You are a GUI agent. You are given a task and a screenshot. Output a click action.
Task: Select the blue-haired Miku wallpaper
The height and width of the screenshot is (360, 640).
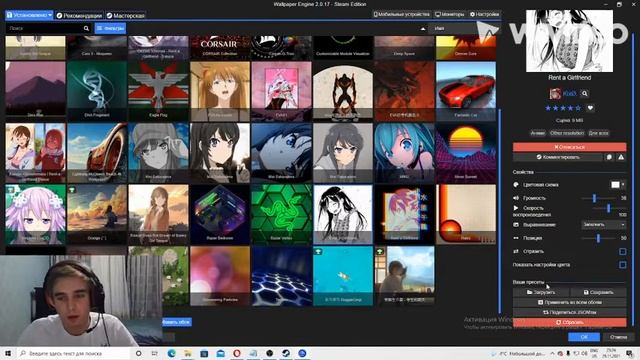click(x=404, y=153)
